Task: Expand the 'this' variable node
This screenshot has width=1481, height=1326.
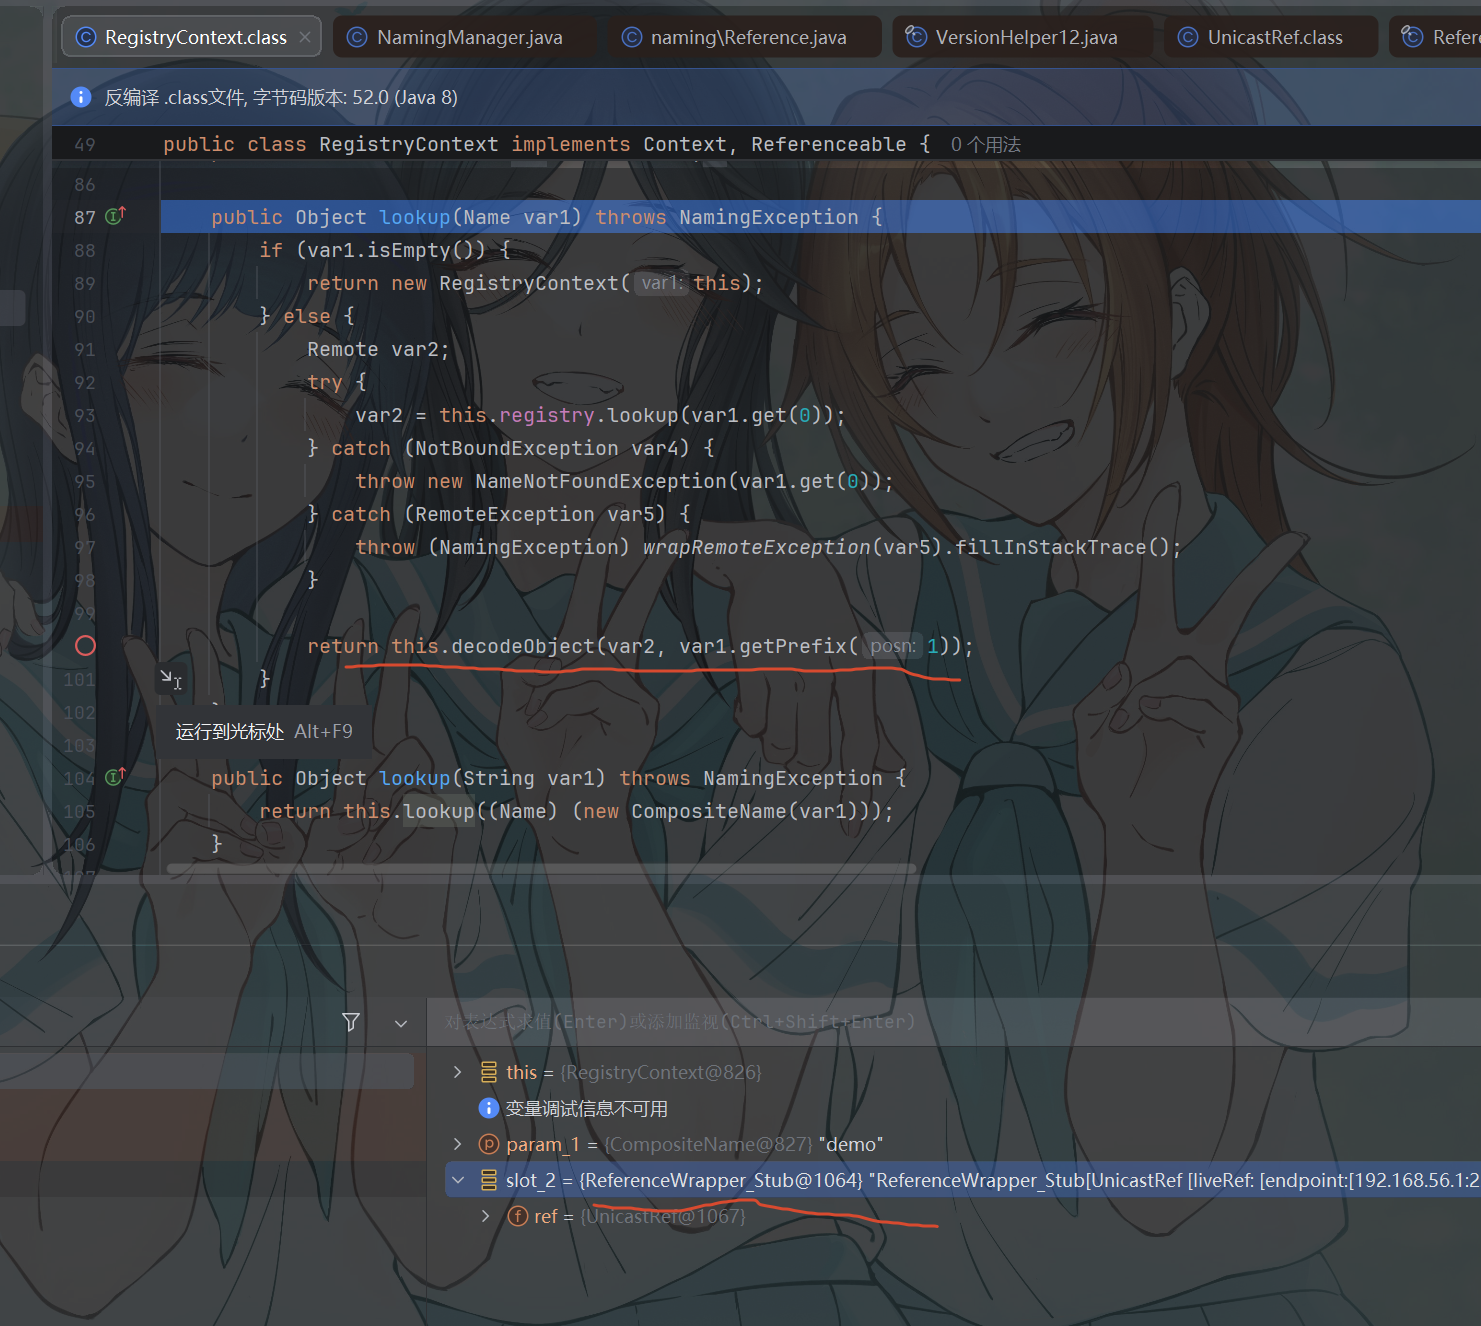Action: point(458,1072)
